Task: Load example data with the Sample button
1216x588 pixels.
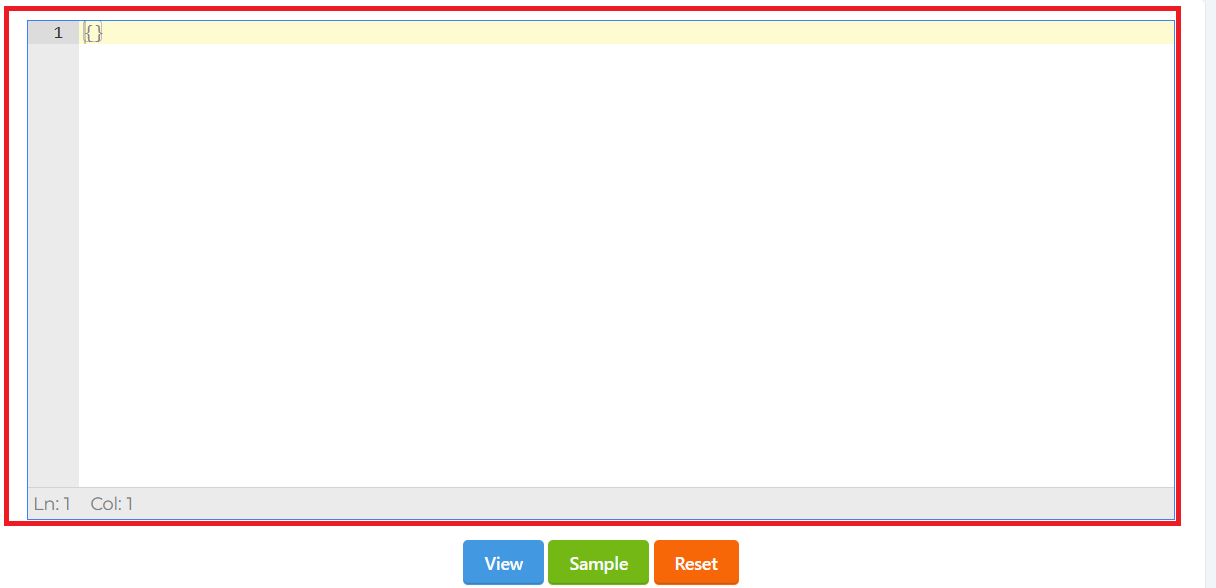Action: point(598,563)
